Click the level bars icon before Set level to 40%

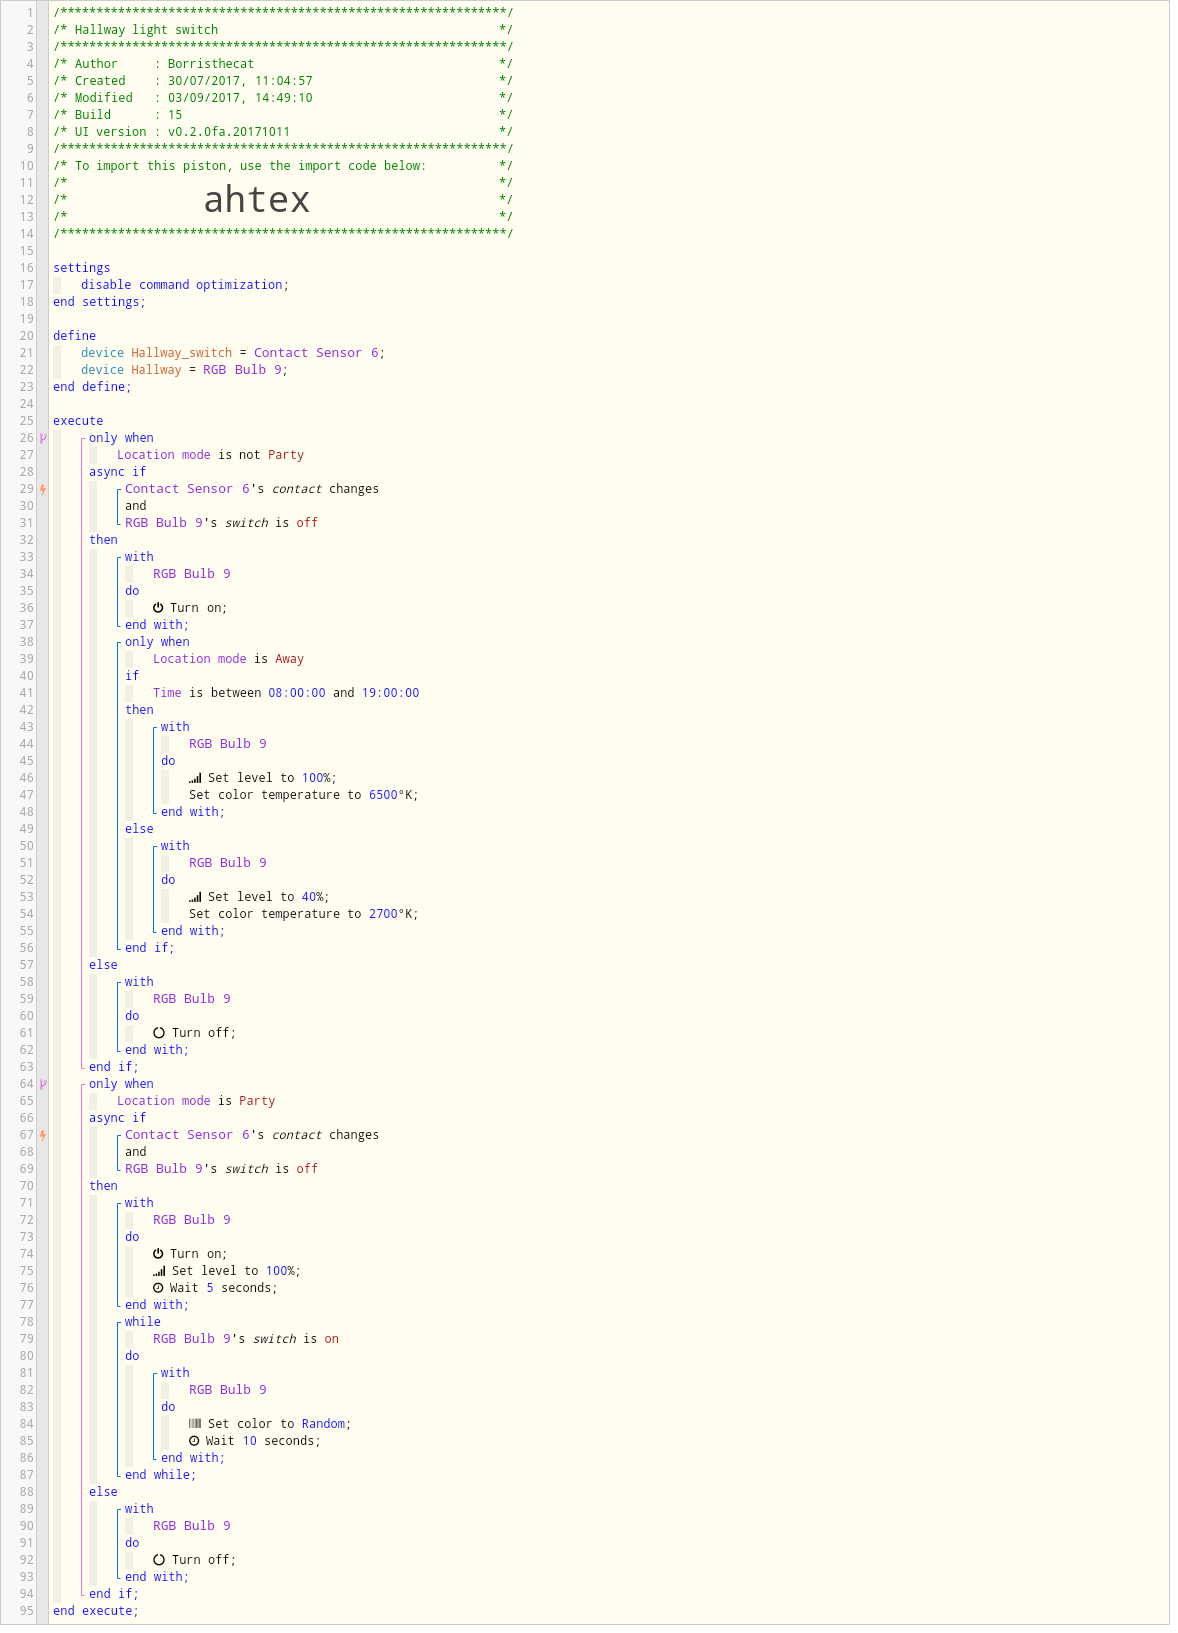195,897
